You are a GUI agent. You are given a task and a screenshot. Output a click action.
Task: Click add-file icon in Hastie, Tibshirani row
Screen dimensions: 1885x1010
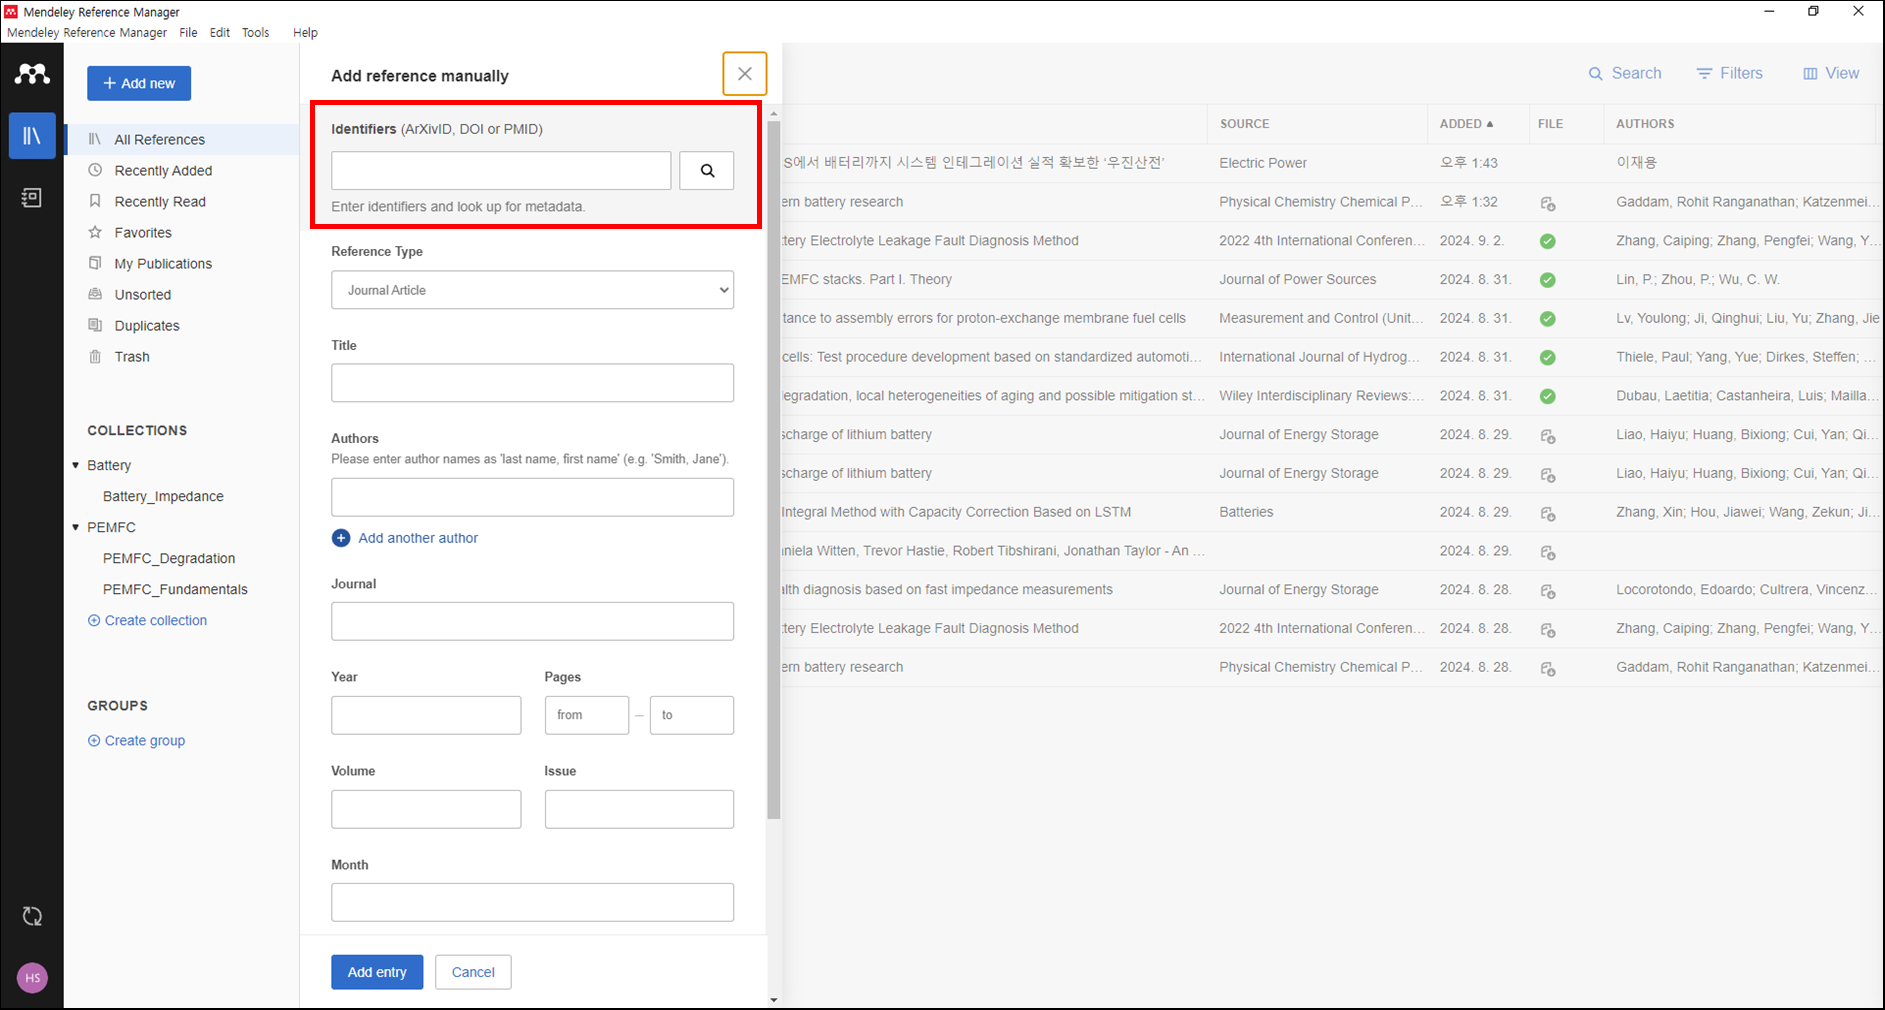coord(1548,552)
